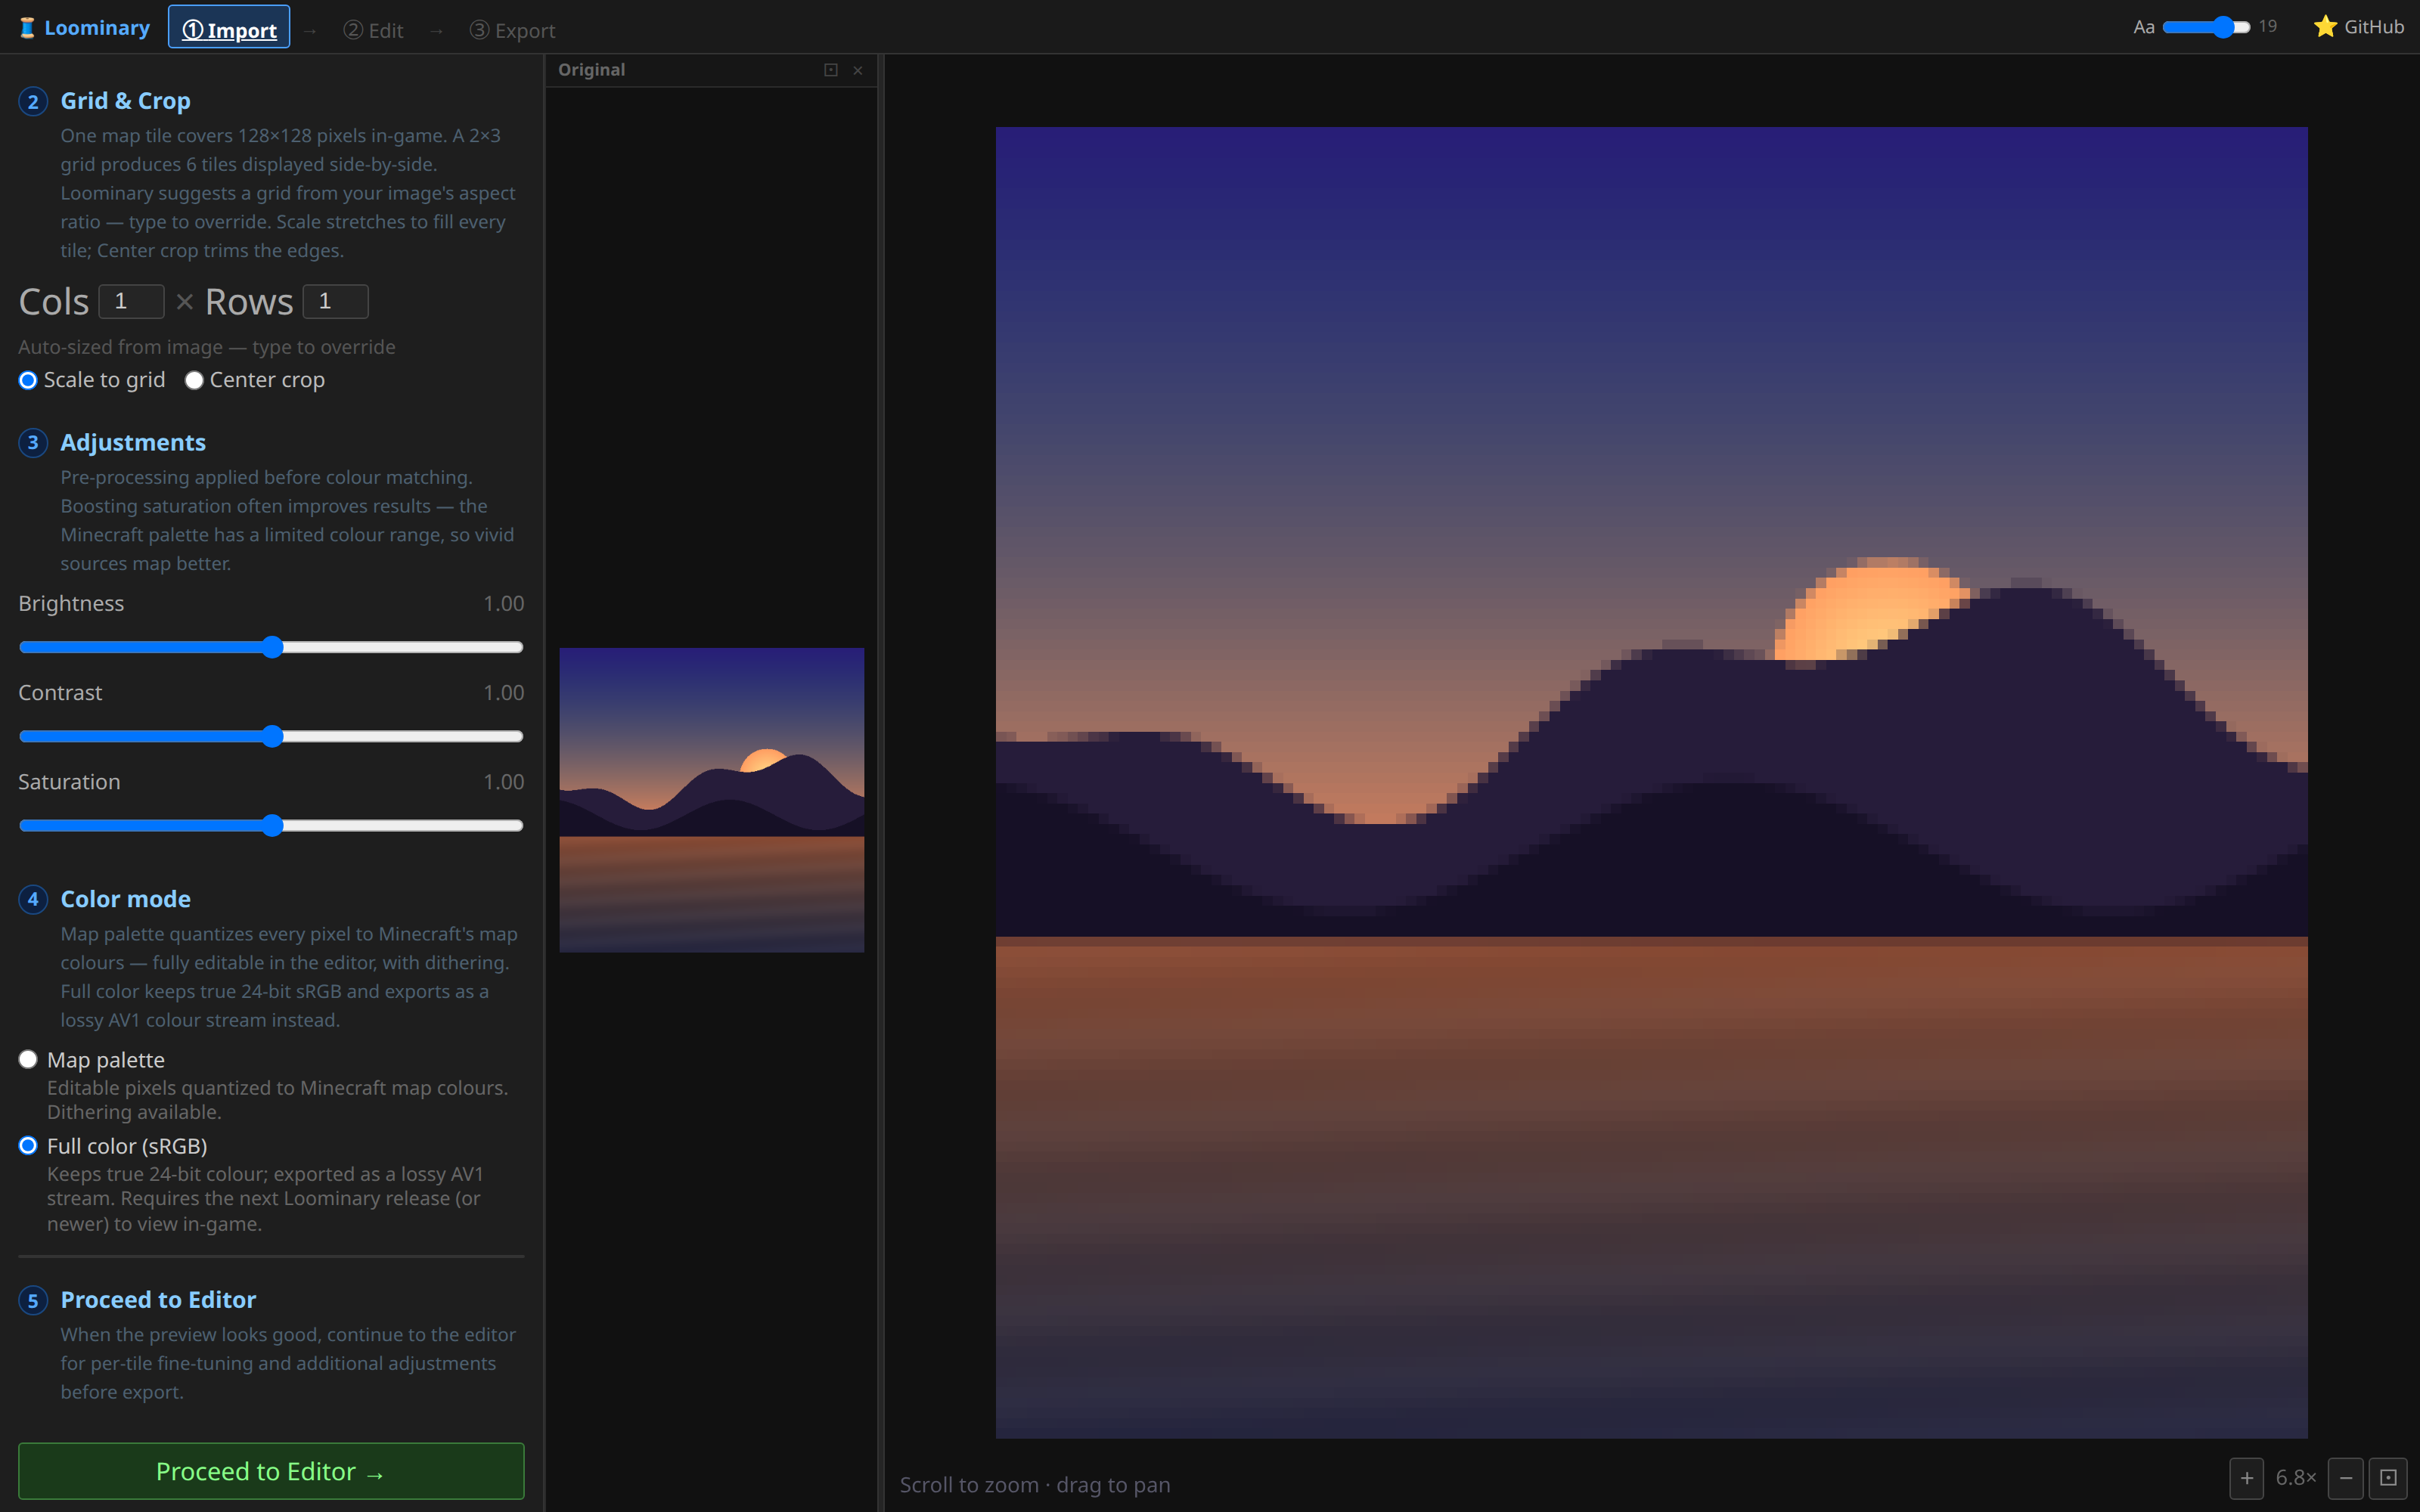Click the Proceed to Editor button

(x=271, y=1471)
